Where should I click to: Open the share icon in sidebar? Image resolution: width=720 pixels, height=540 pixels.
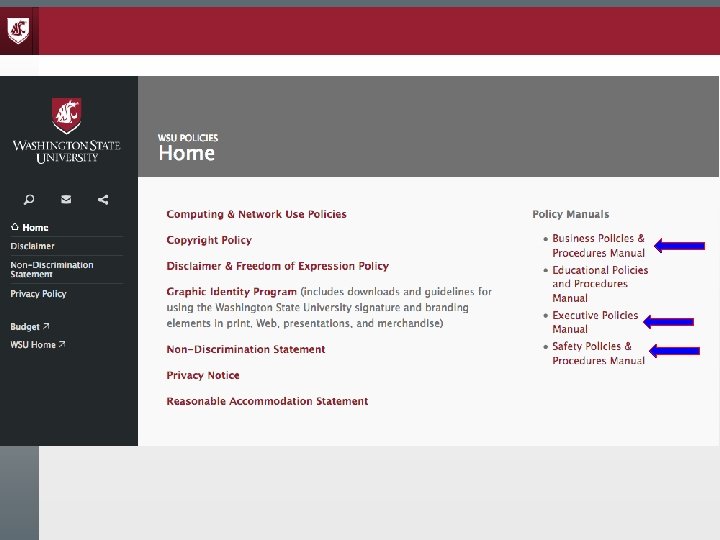103,199
